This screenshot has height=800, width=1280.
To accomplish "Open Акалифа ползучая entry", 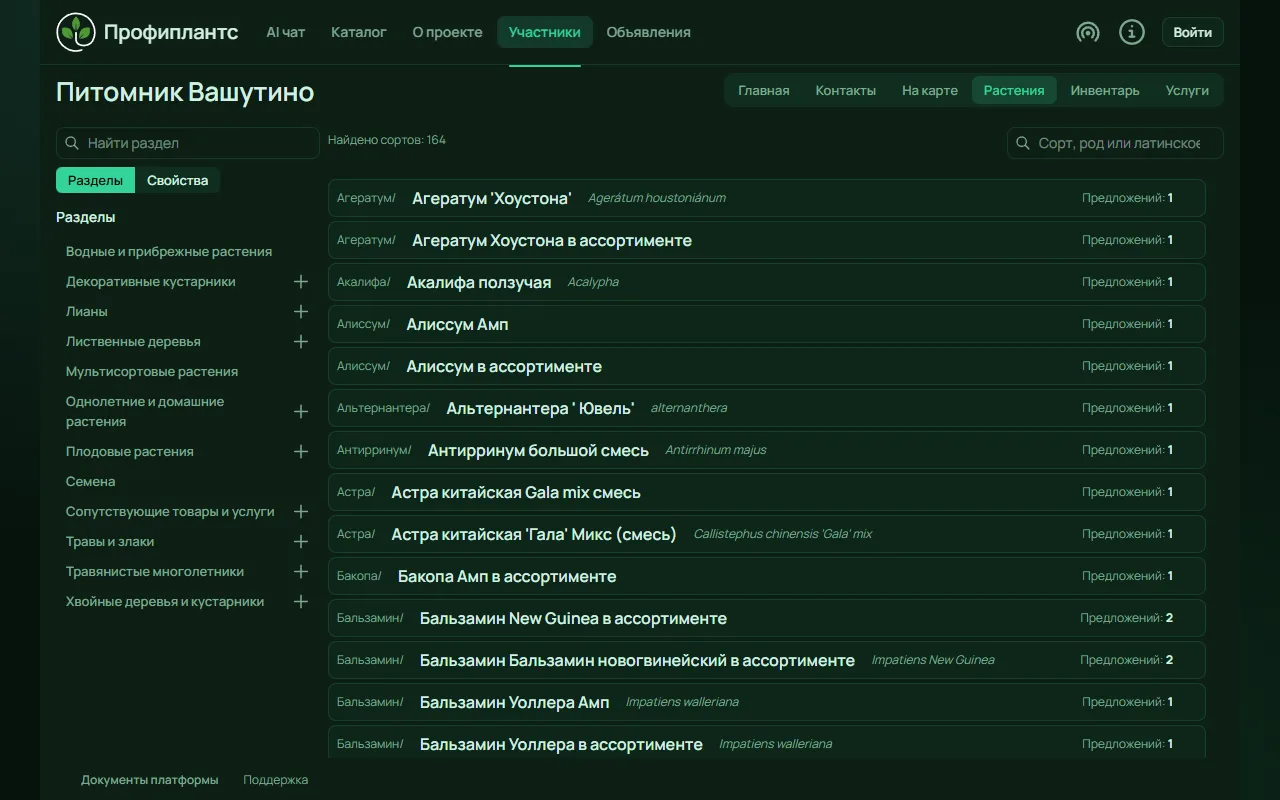I will [x=767, y=282].
